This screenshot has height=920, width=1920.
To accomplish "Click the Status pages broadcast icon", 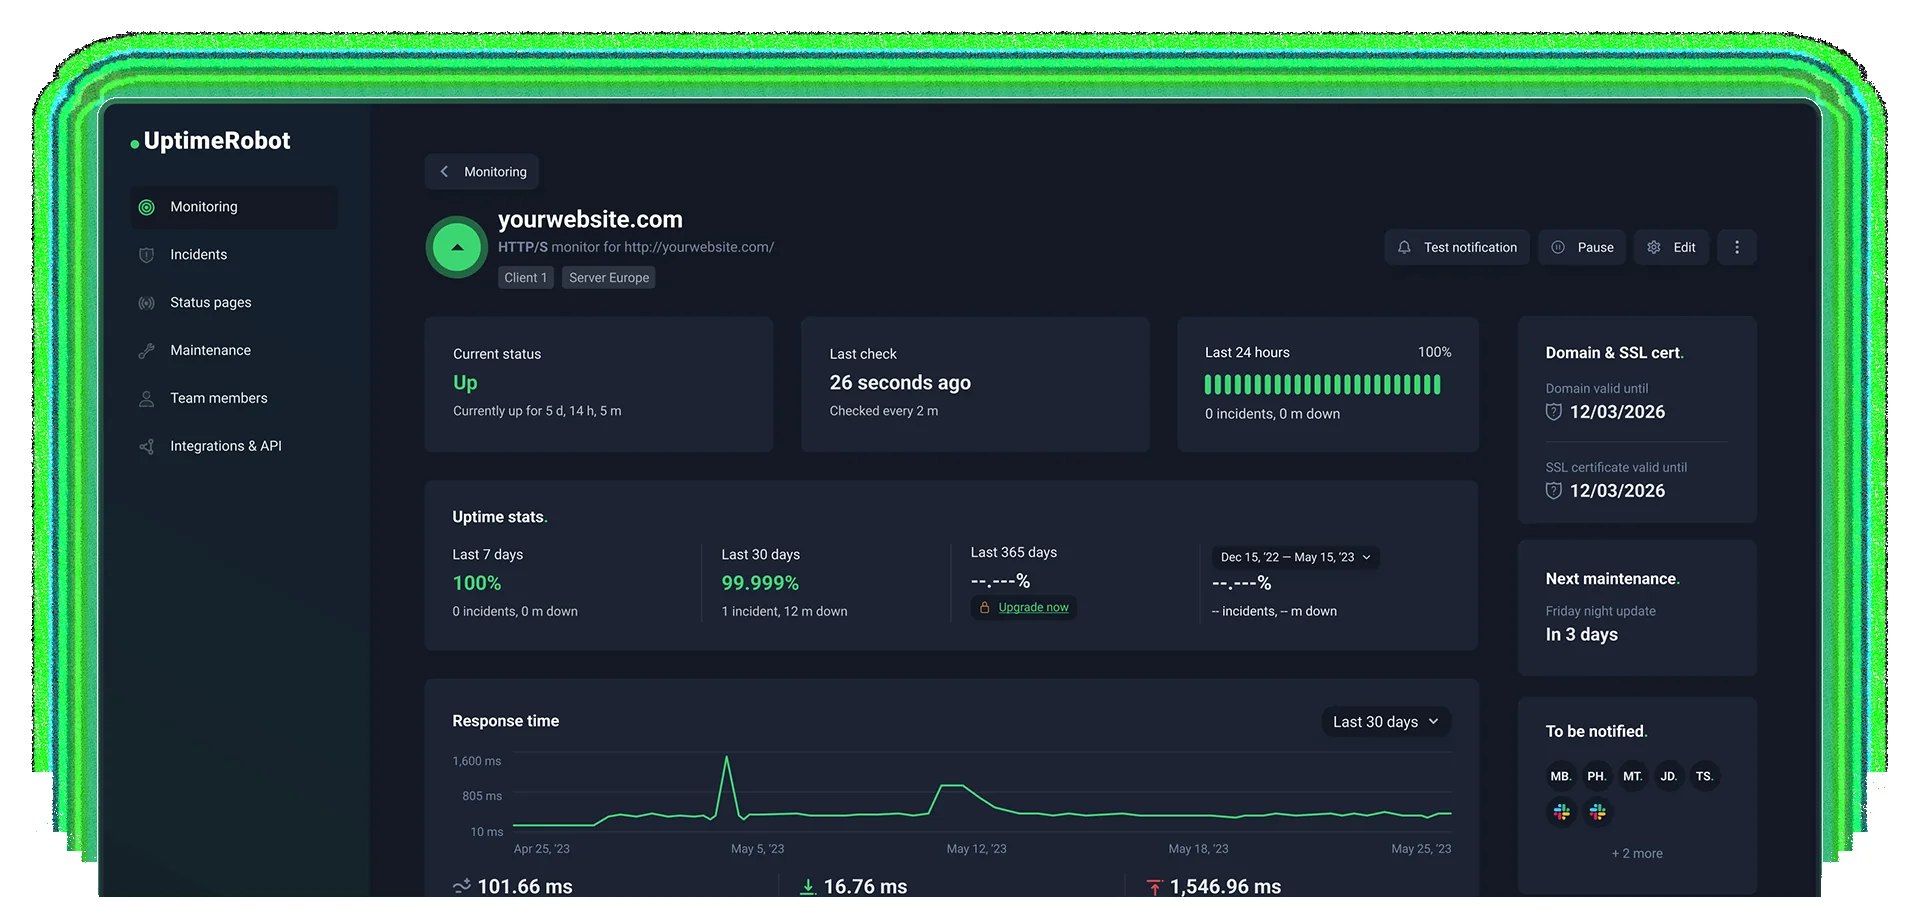I will pos(146,303).
